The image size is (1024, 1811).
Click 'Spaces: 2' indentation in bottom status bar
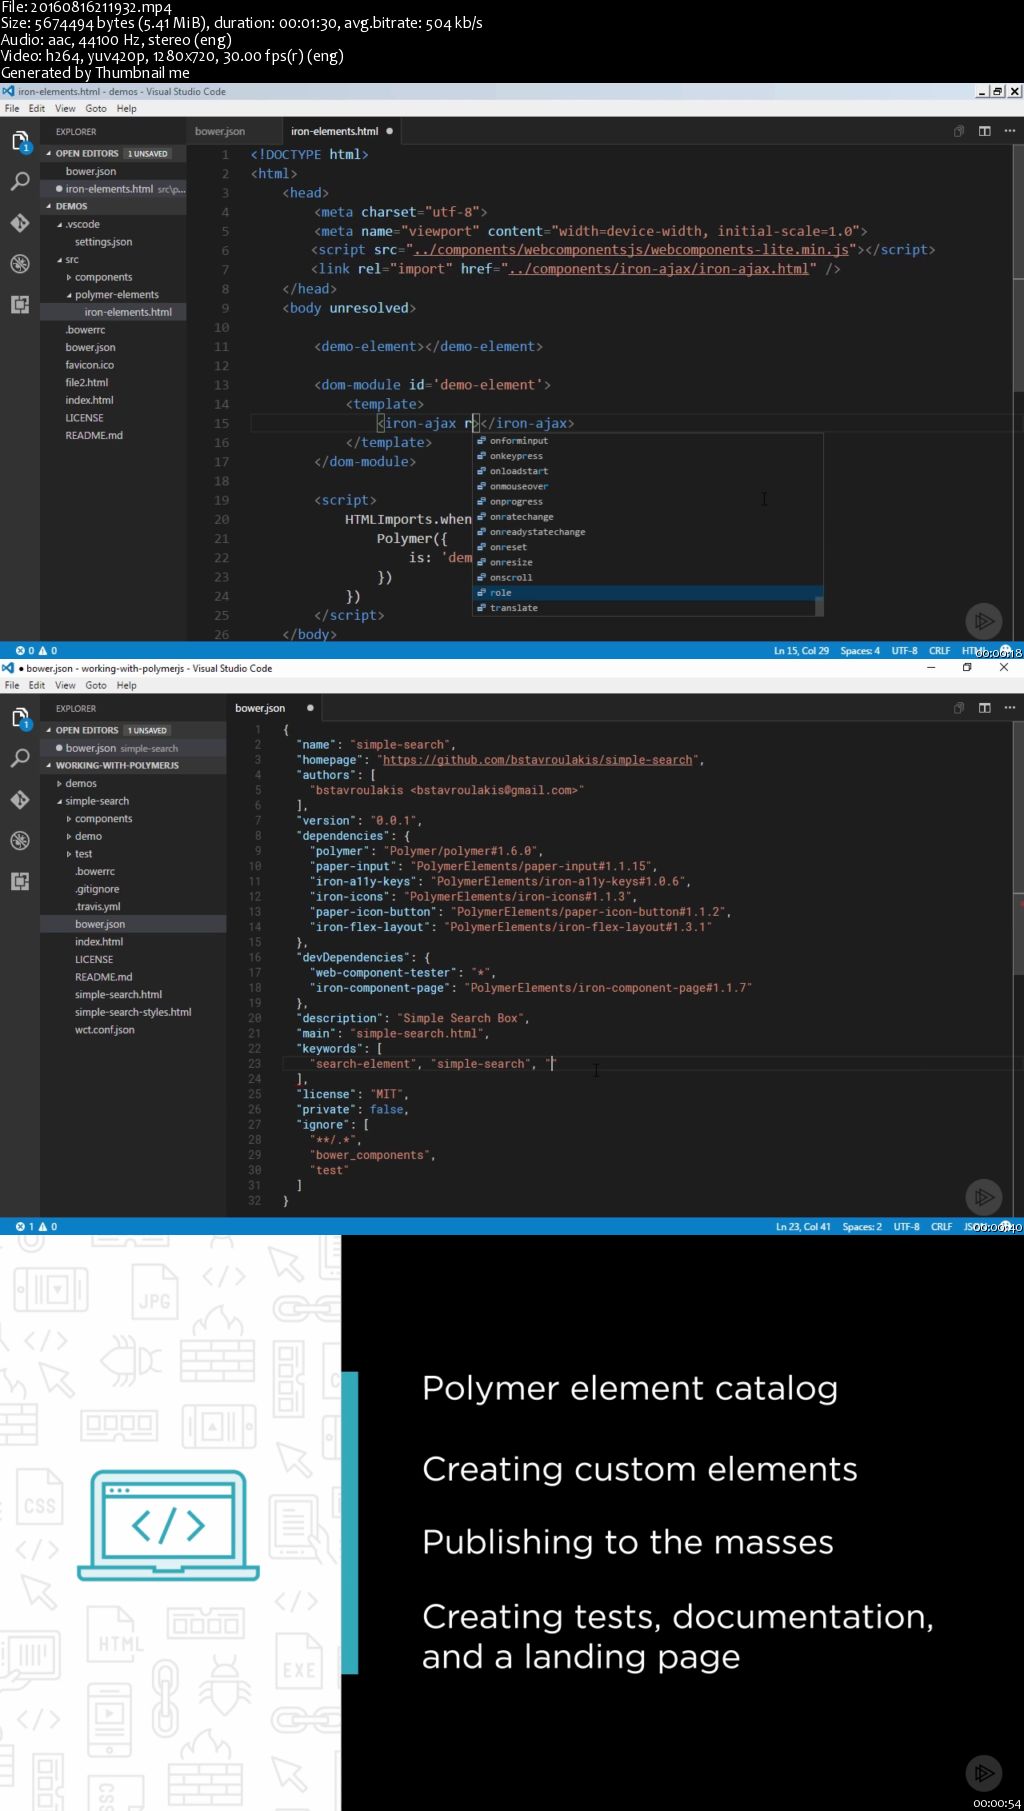[862, 1226]
